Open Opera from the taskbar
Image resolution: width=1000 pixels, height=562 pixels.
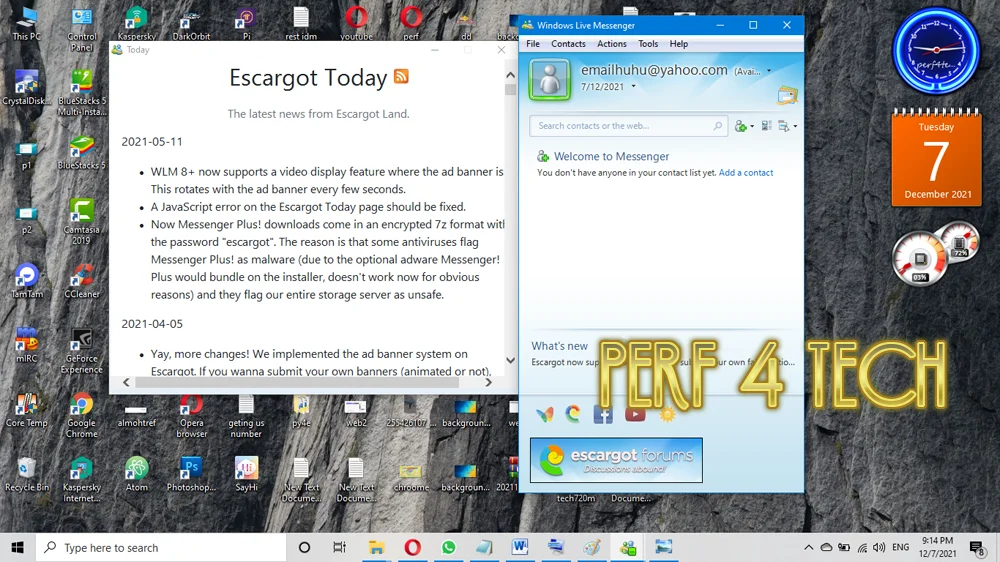413,547
